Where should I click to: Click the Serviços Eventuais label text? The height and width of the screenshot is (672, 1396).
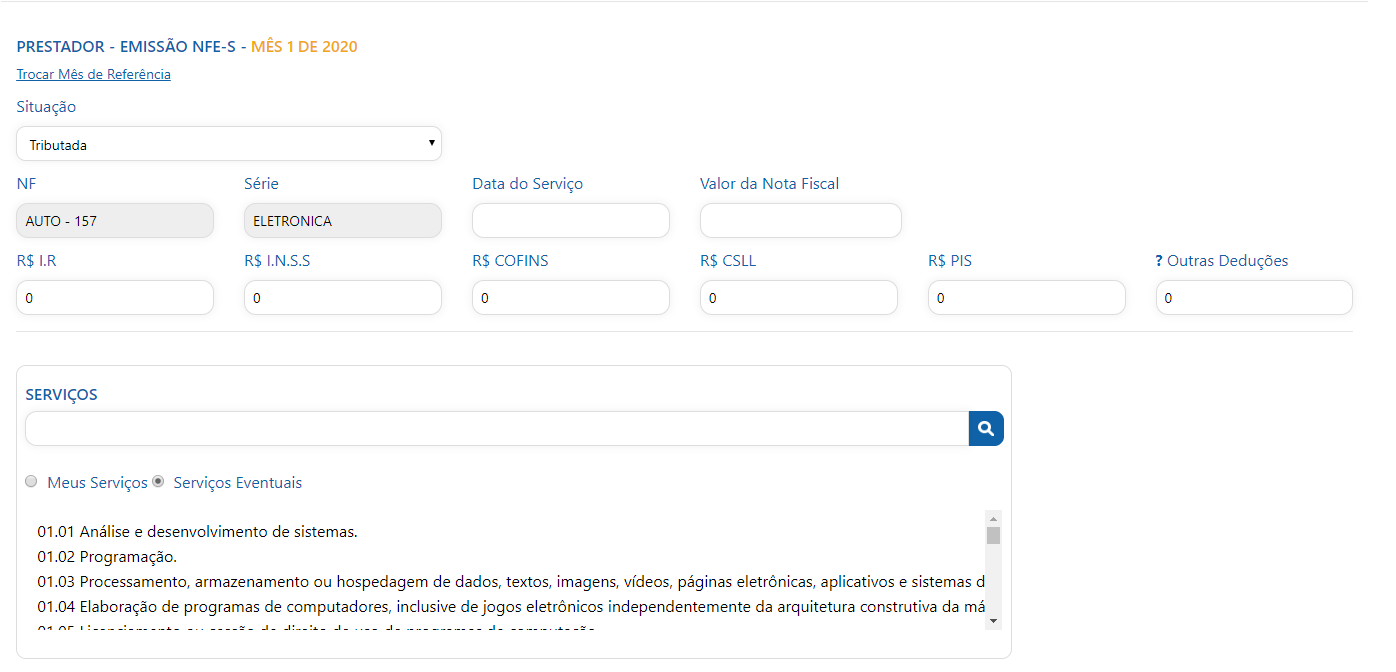(237, 483)
